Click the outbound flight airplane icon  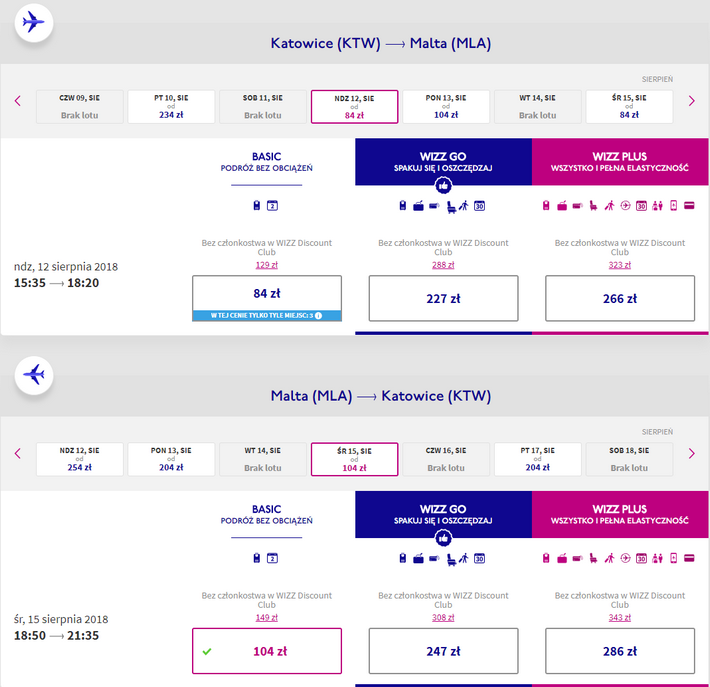tap(34, 22)
